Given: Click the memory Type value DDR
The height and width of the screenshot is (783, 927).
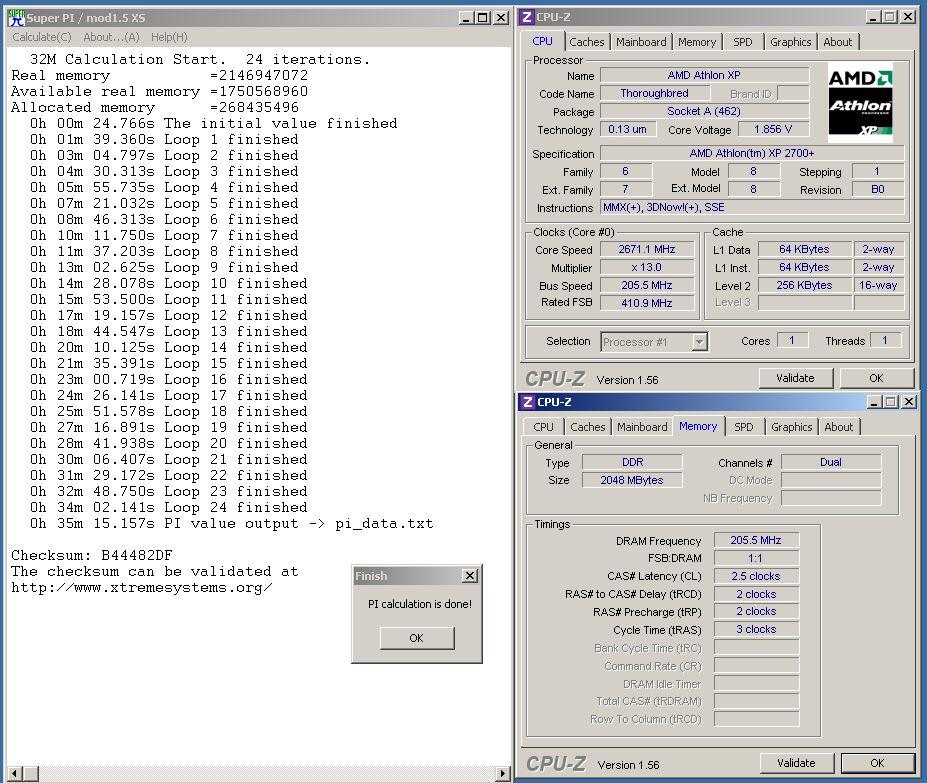Looking at the screenshot, I should pos(632,462).
